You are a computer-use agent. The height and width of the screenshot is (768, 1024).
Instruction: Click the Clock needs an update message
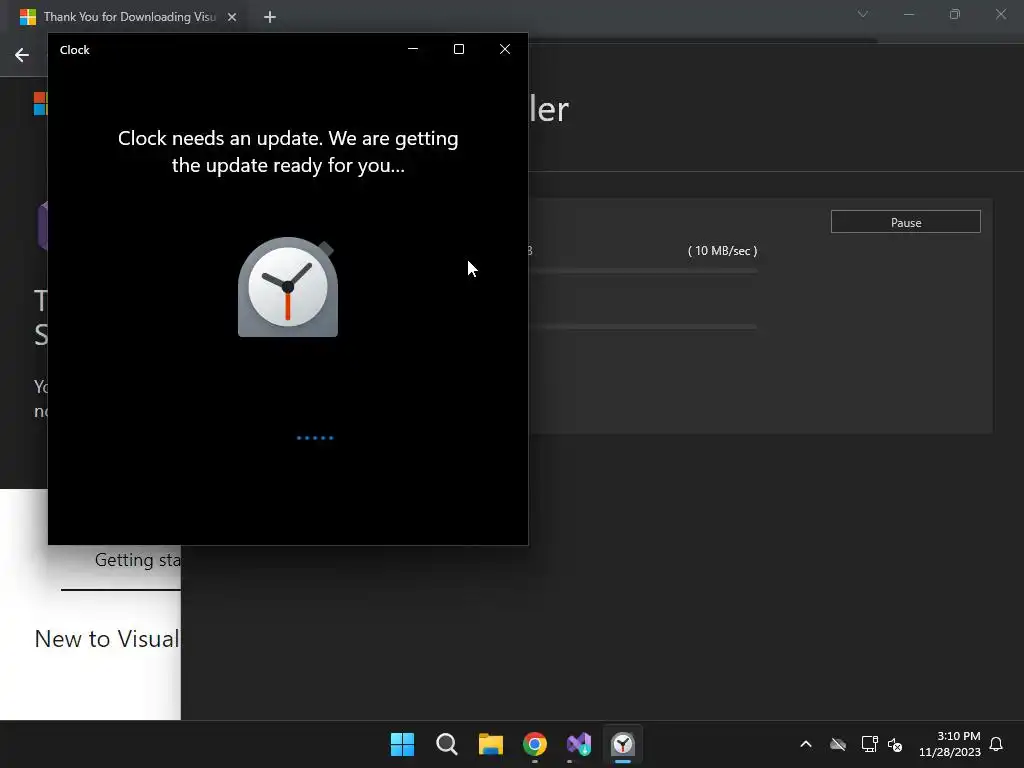288,152
